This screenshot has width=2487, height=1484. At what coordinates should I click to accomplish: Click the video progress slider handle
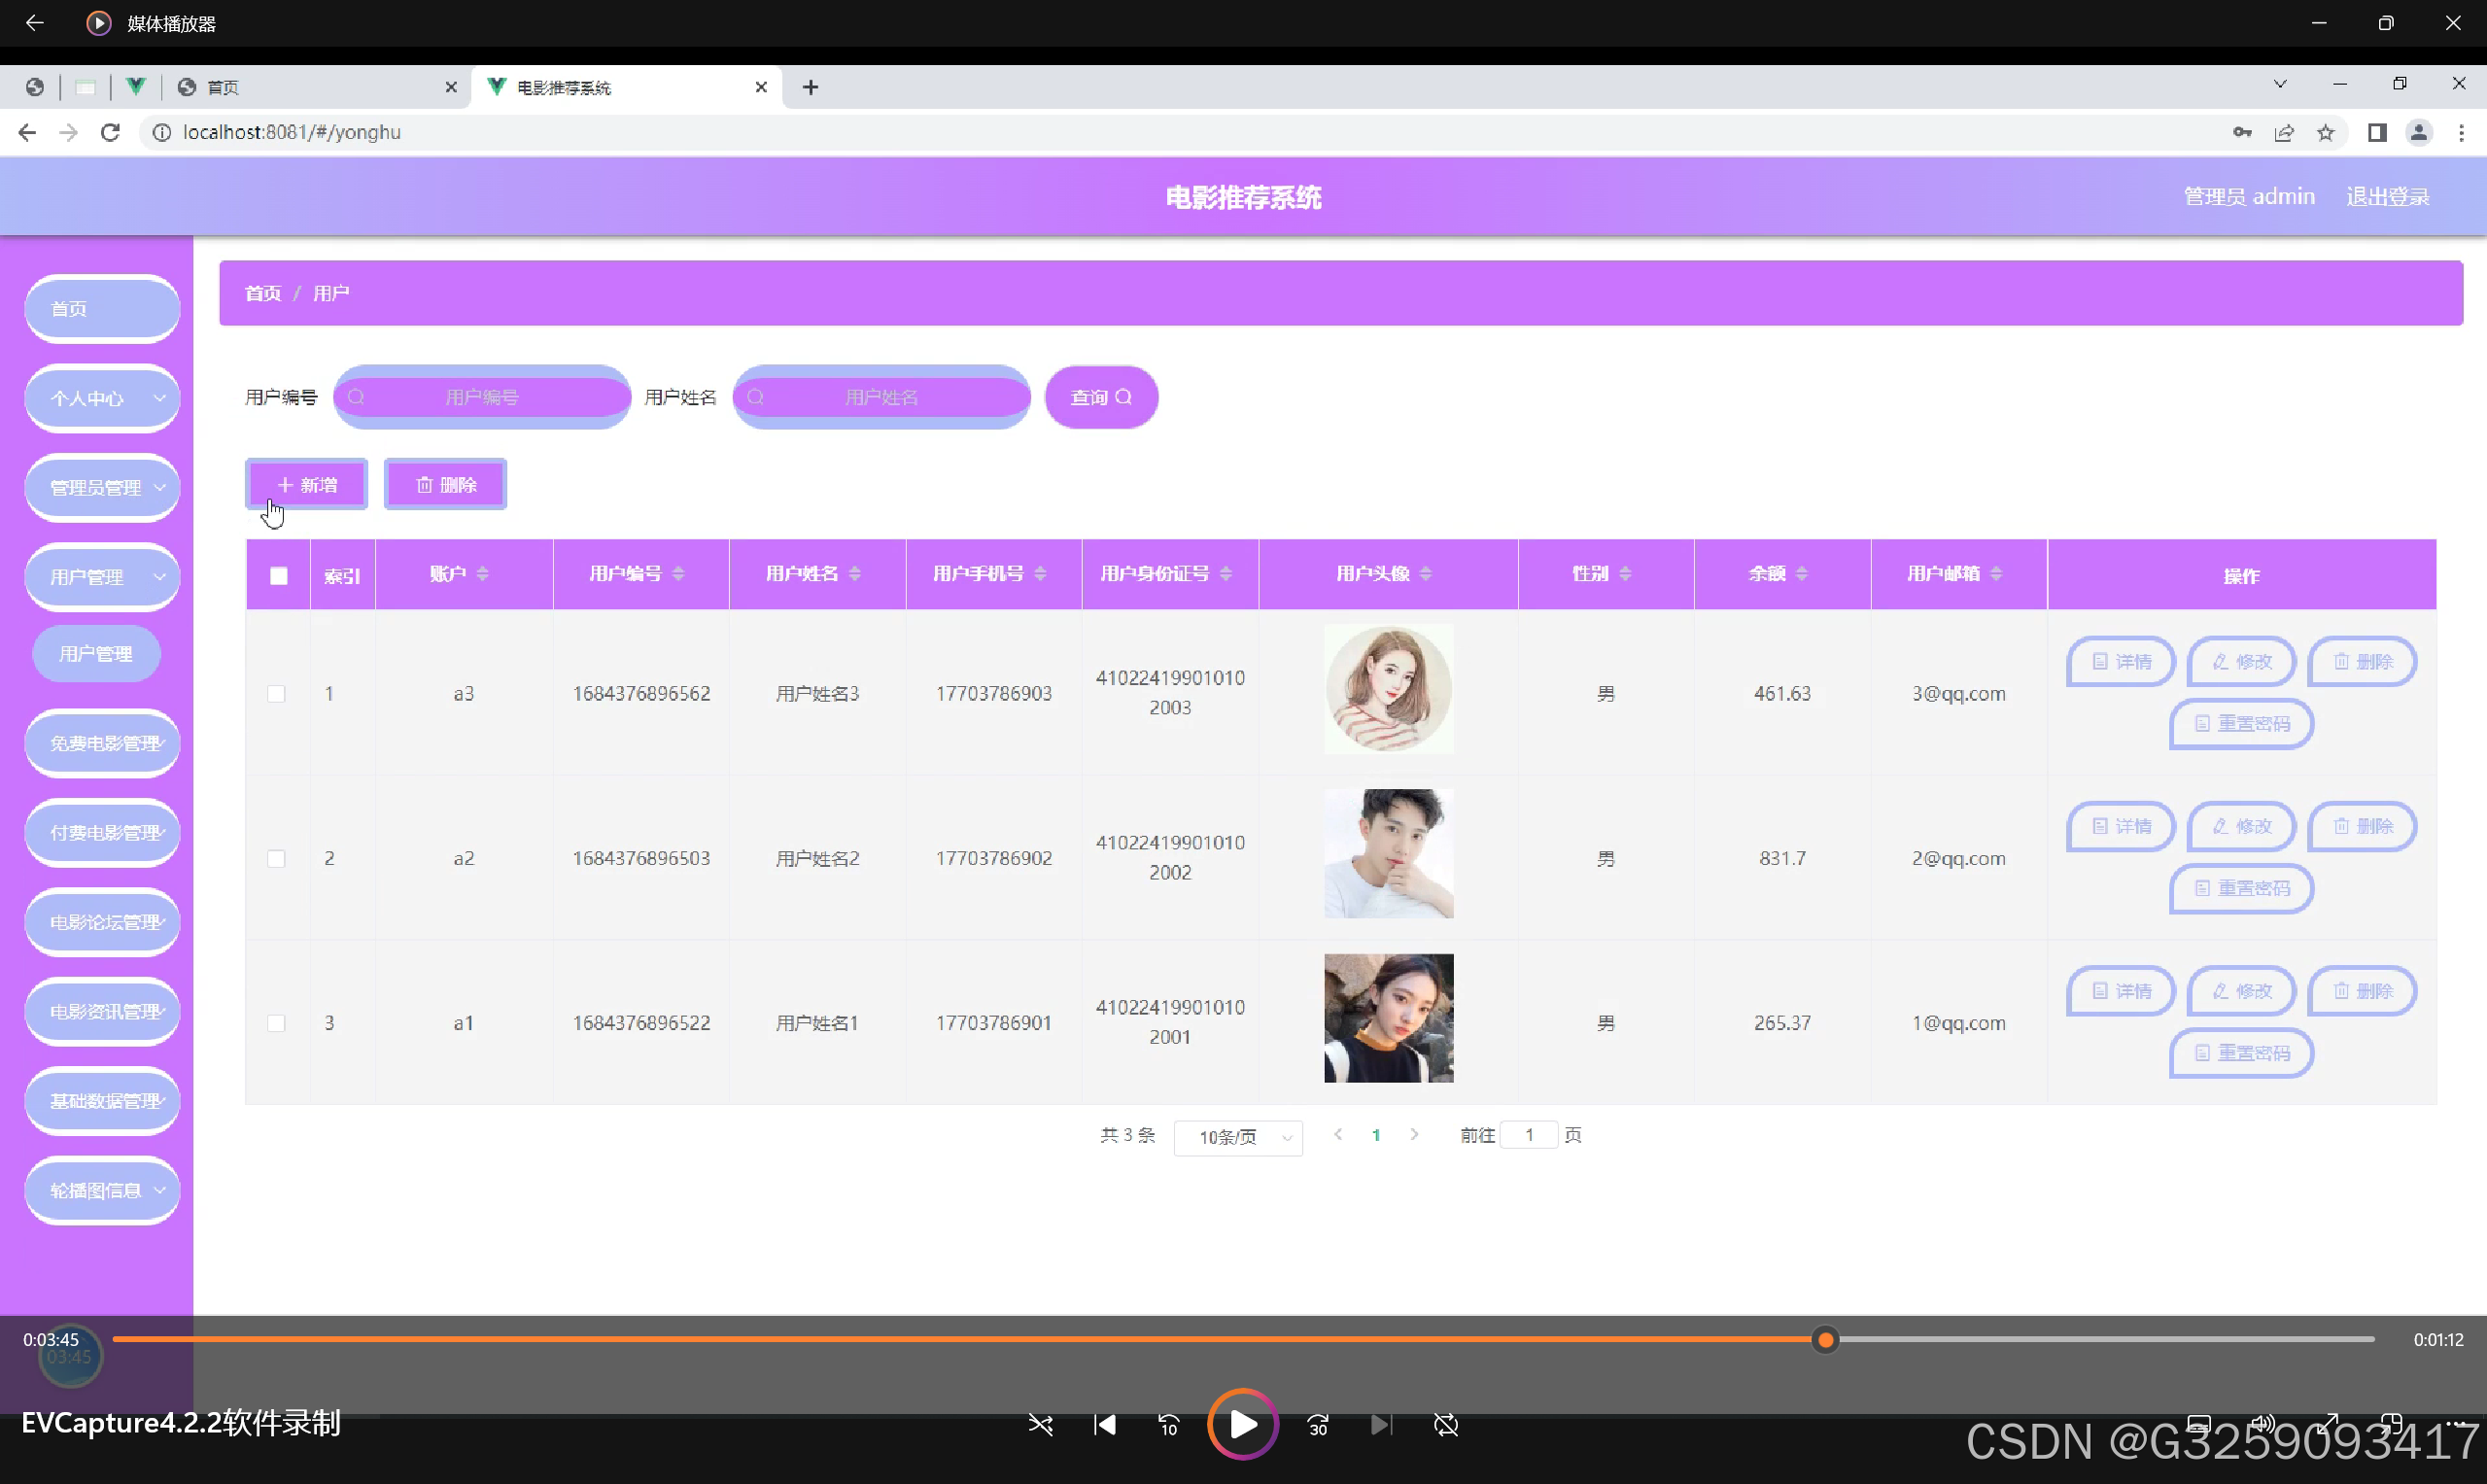click(1826, 1340)
